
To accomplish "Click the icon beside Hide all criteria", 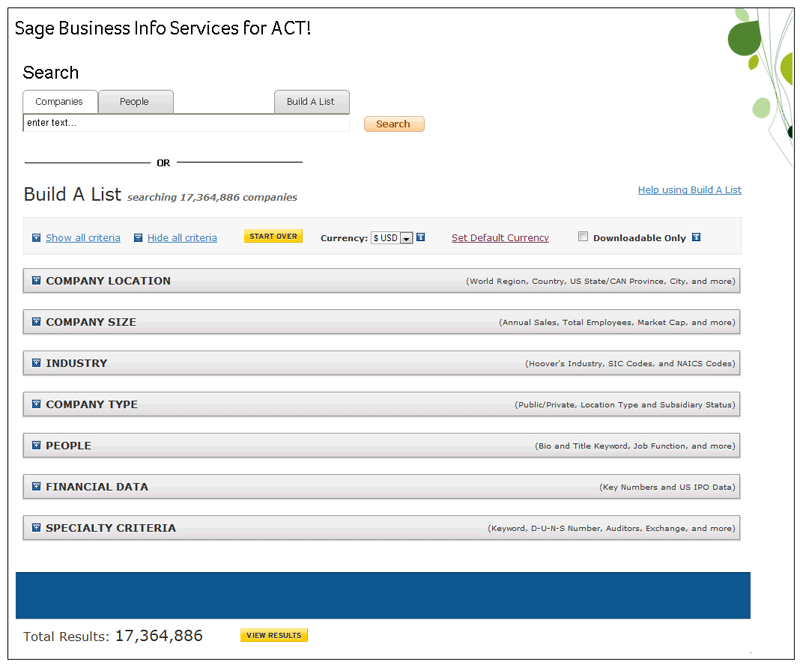I will point(138,238).
